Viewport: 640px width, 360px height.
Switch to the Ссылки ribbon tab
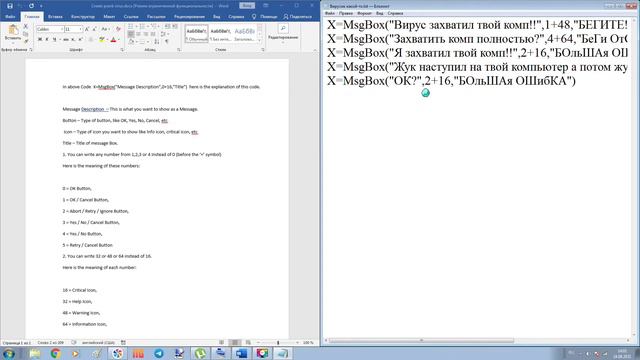pyautogui.click(x=131, y=17)
